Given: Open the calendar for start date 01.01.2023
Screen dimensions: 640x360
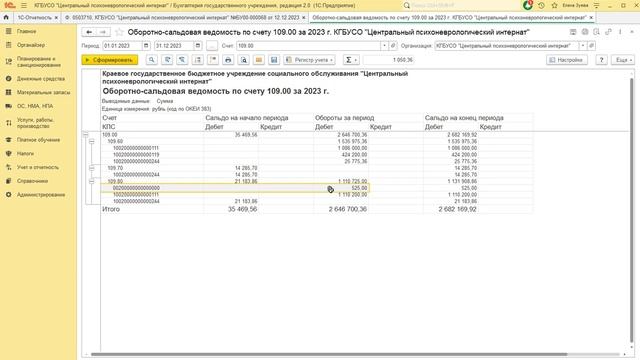Looking at the screenshot, I should click(146, 46).
